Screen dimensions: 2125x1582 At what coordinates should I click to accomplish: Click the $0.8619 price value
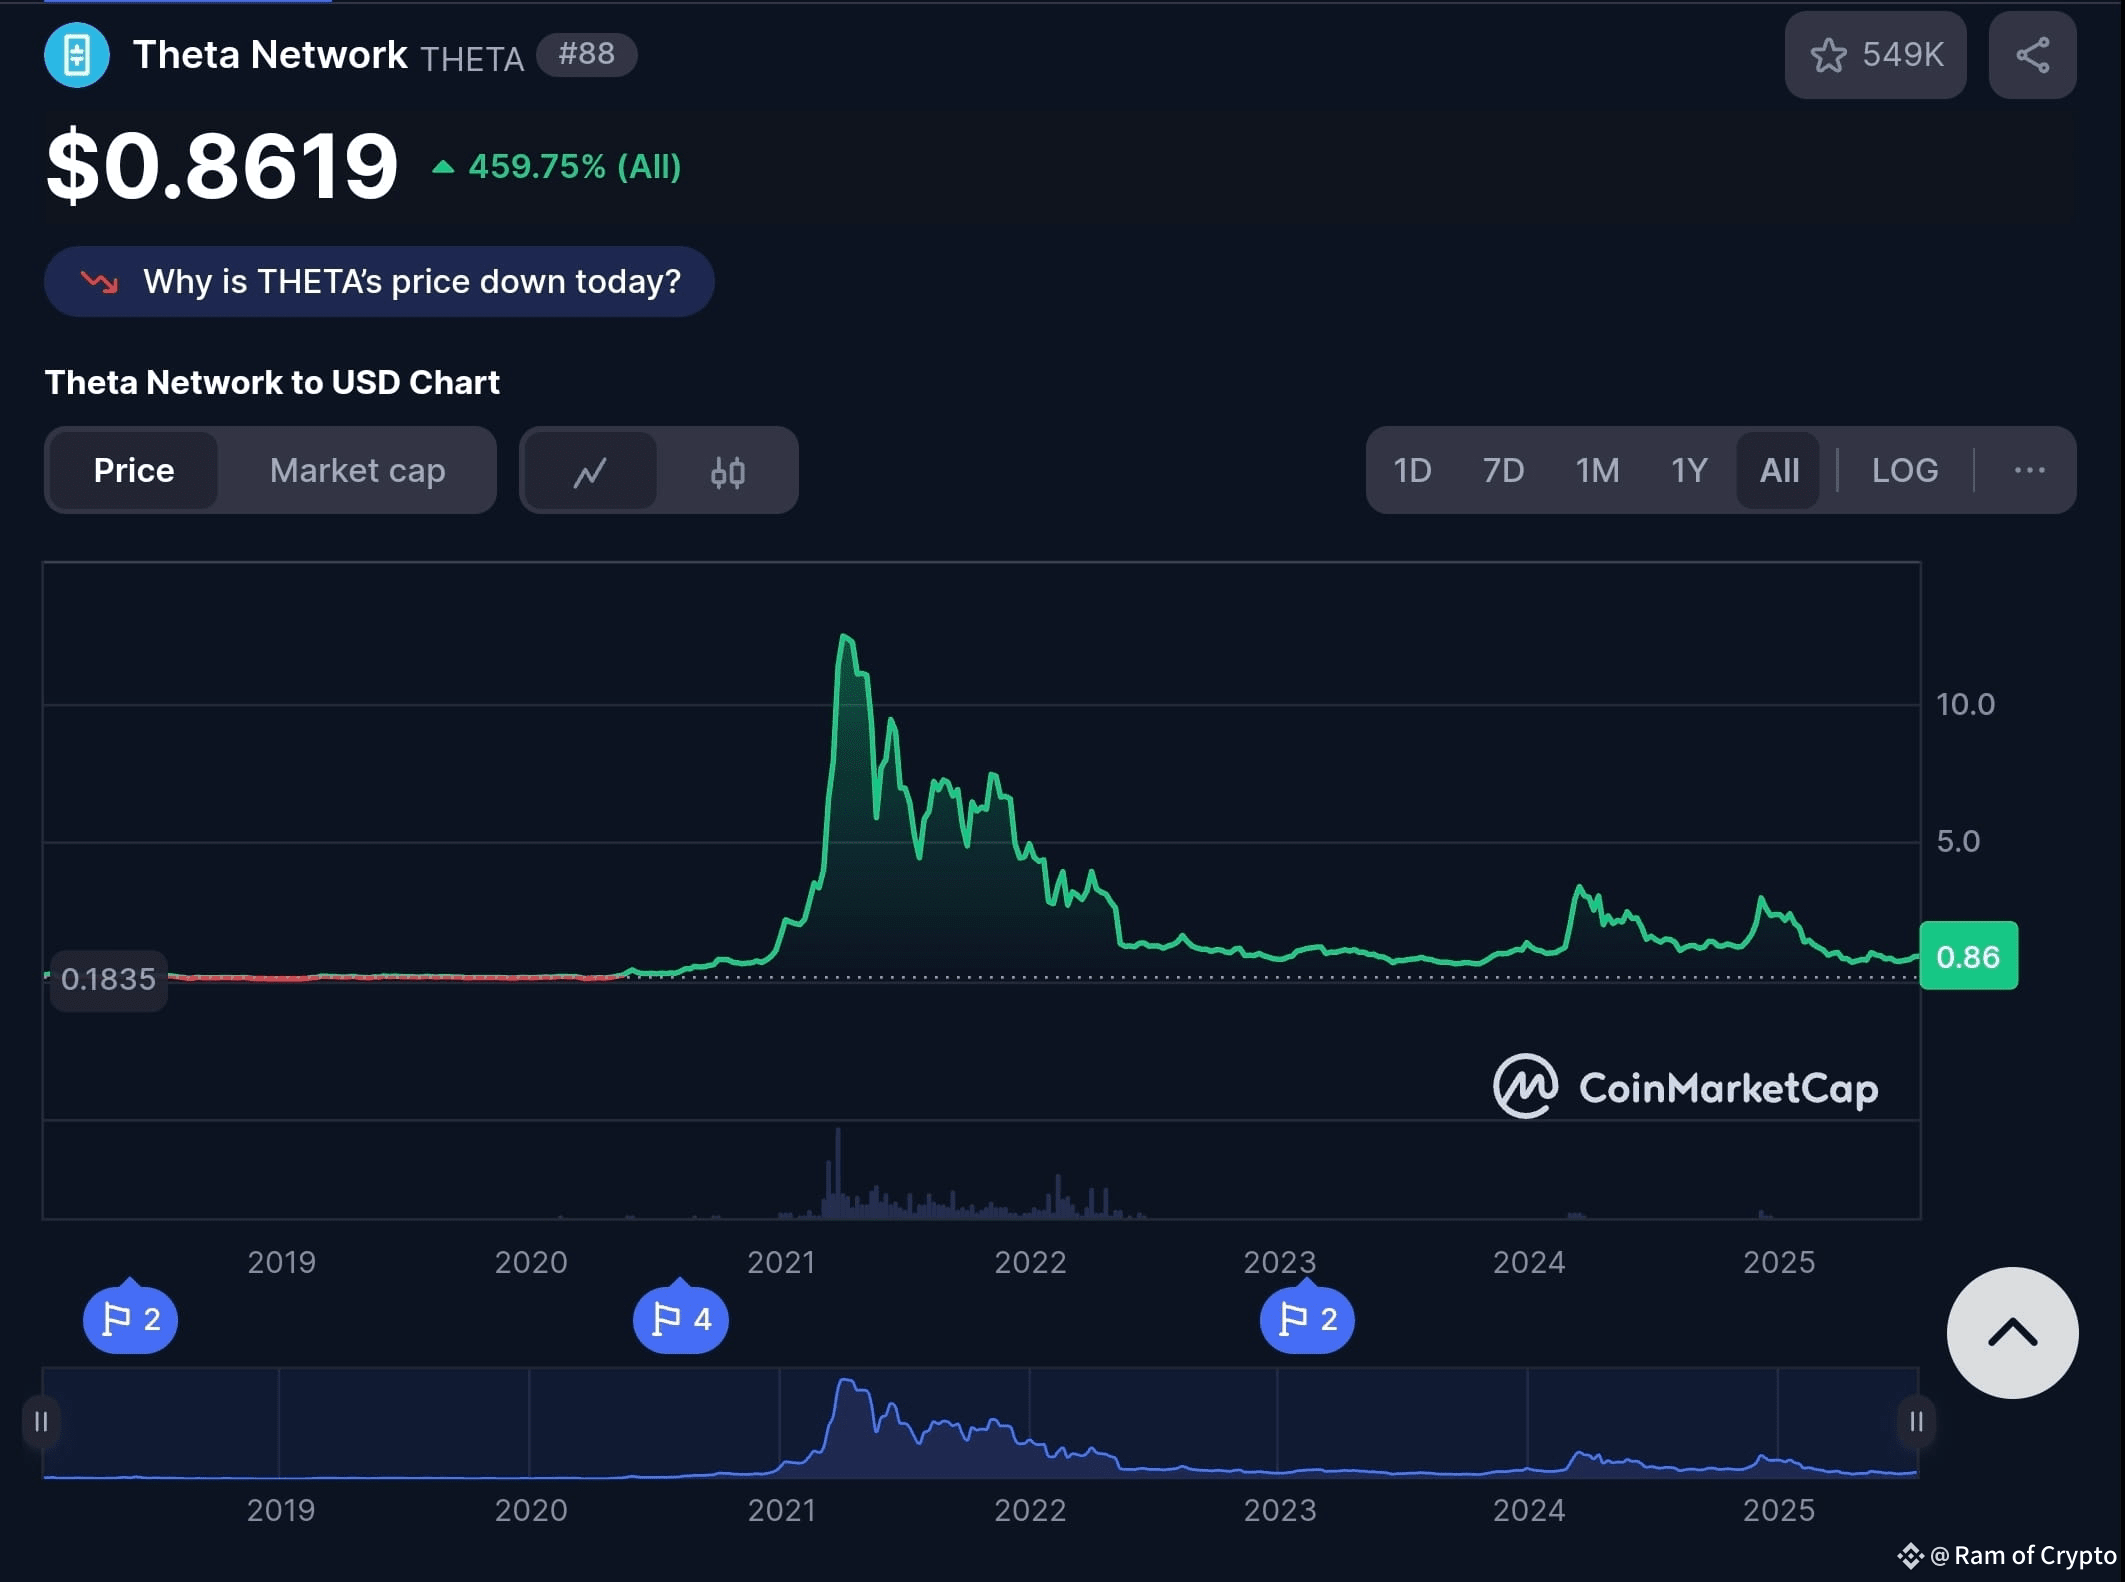click(222, 165)
